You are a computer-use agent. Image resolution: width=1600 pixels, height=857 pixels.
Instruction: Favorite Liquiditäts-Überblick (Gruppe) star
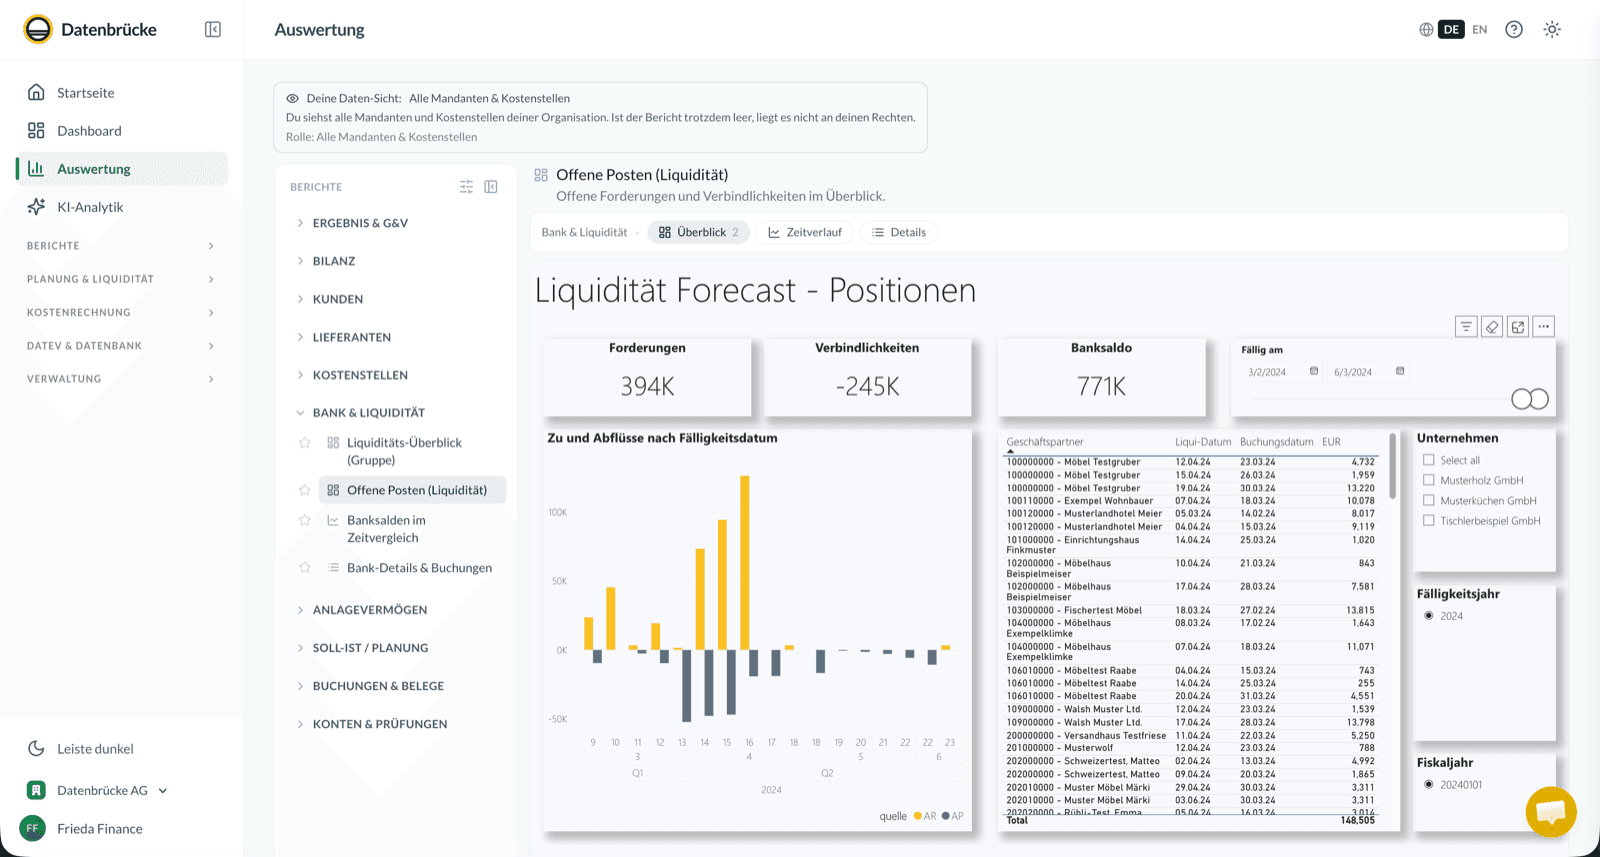[305, 443]
